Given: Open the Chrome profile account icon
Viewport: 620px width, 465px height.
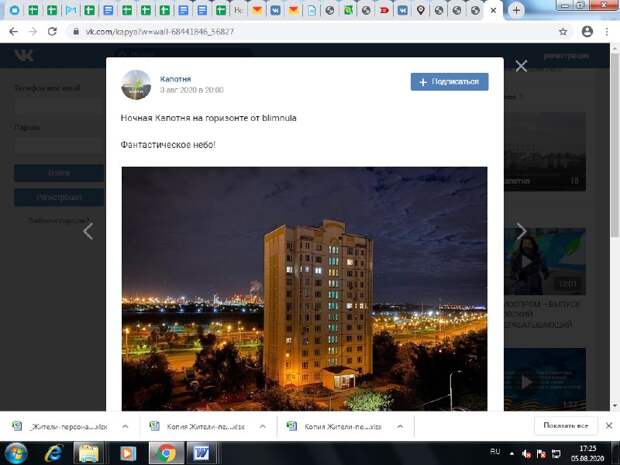Looking at the screenshot, I should (x=587, y=31).
